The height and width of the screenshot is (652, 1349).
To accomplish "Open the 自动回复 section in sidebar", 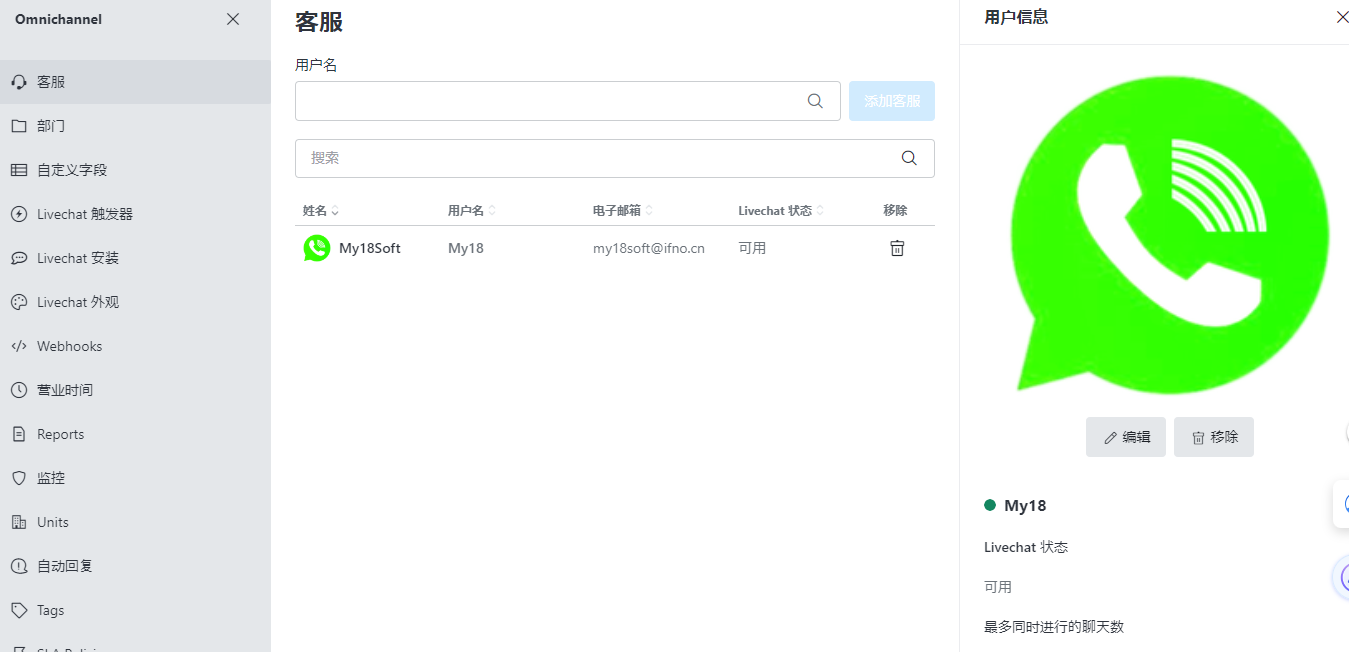I will point(135,566).
